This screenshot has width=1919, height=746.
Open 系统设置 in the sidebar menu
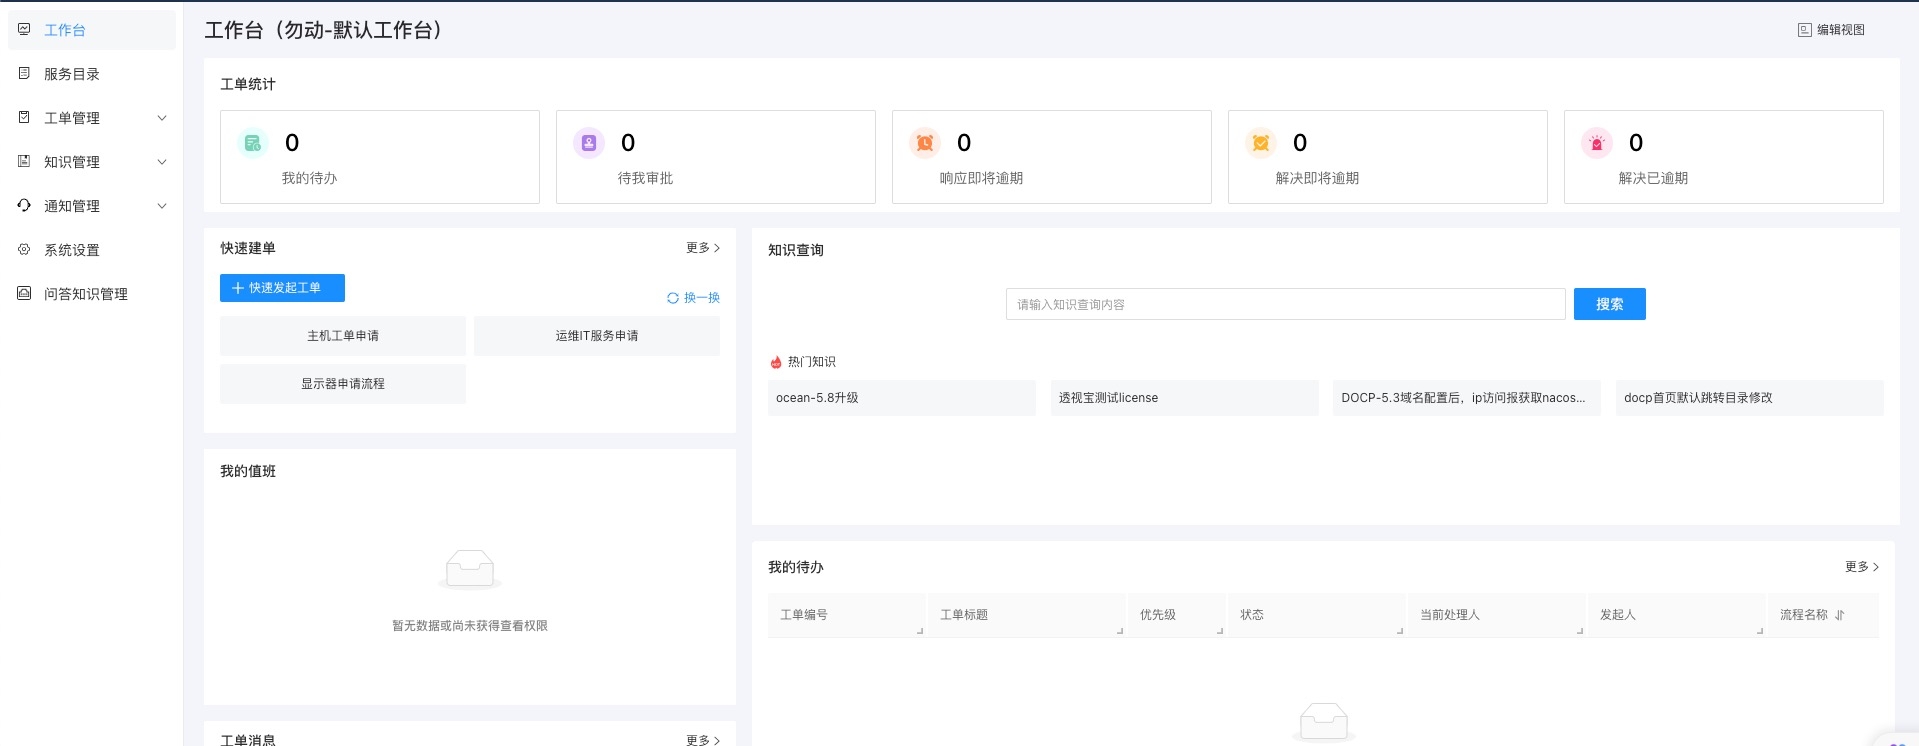(x=92, y=250)
